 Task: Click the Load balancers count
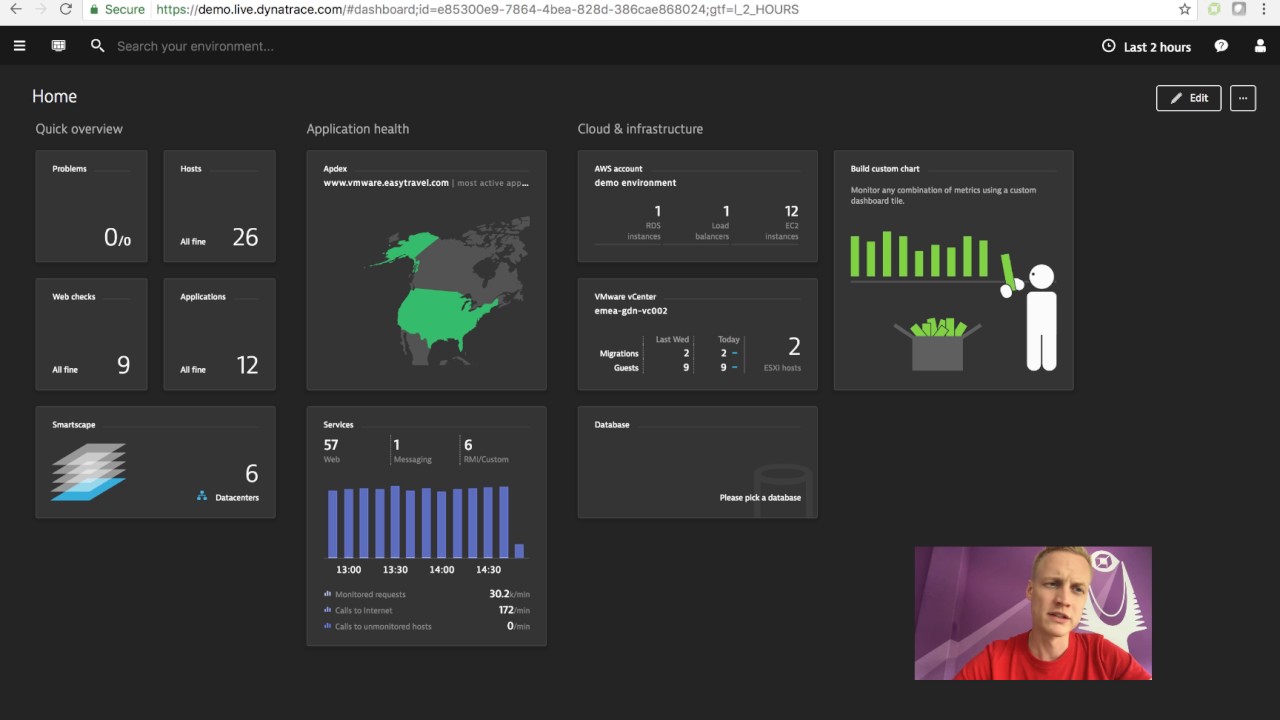[726, 211]
